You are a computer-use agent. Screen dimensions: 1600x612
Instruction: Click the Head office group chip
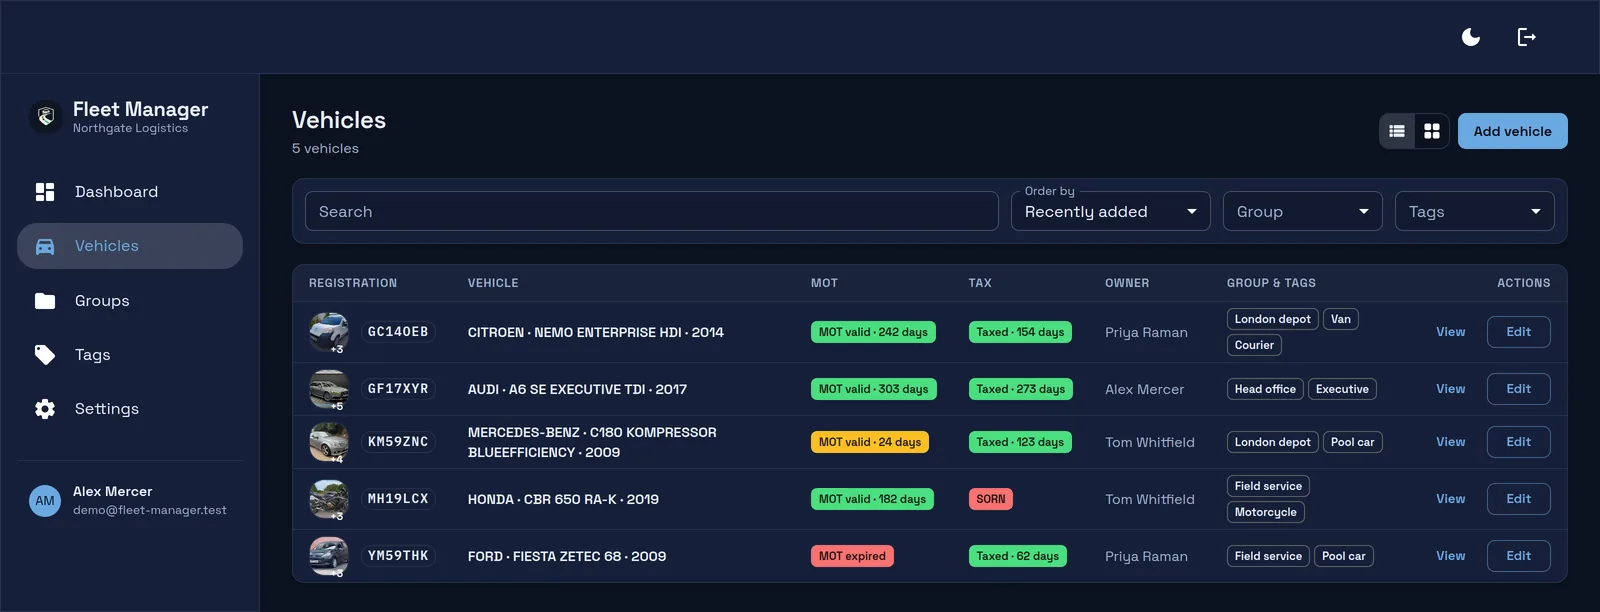(x=1265, y=389)
